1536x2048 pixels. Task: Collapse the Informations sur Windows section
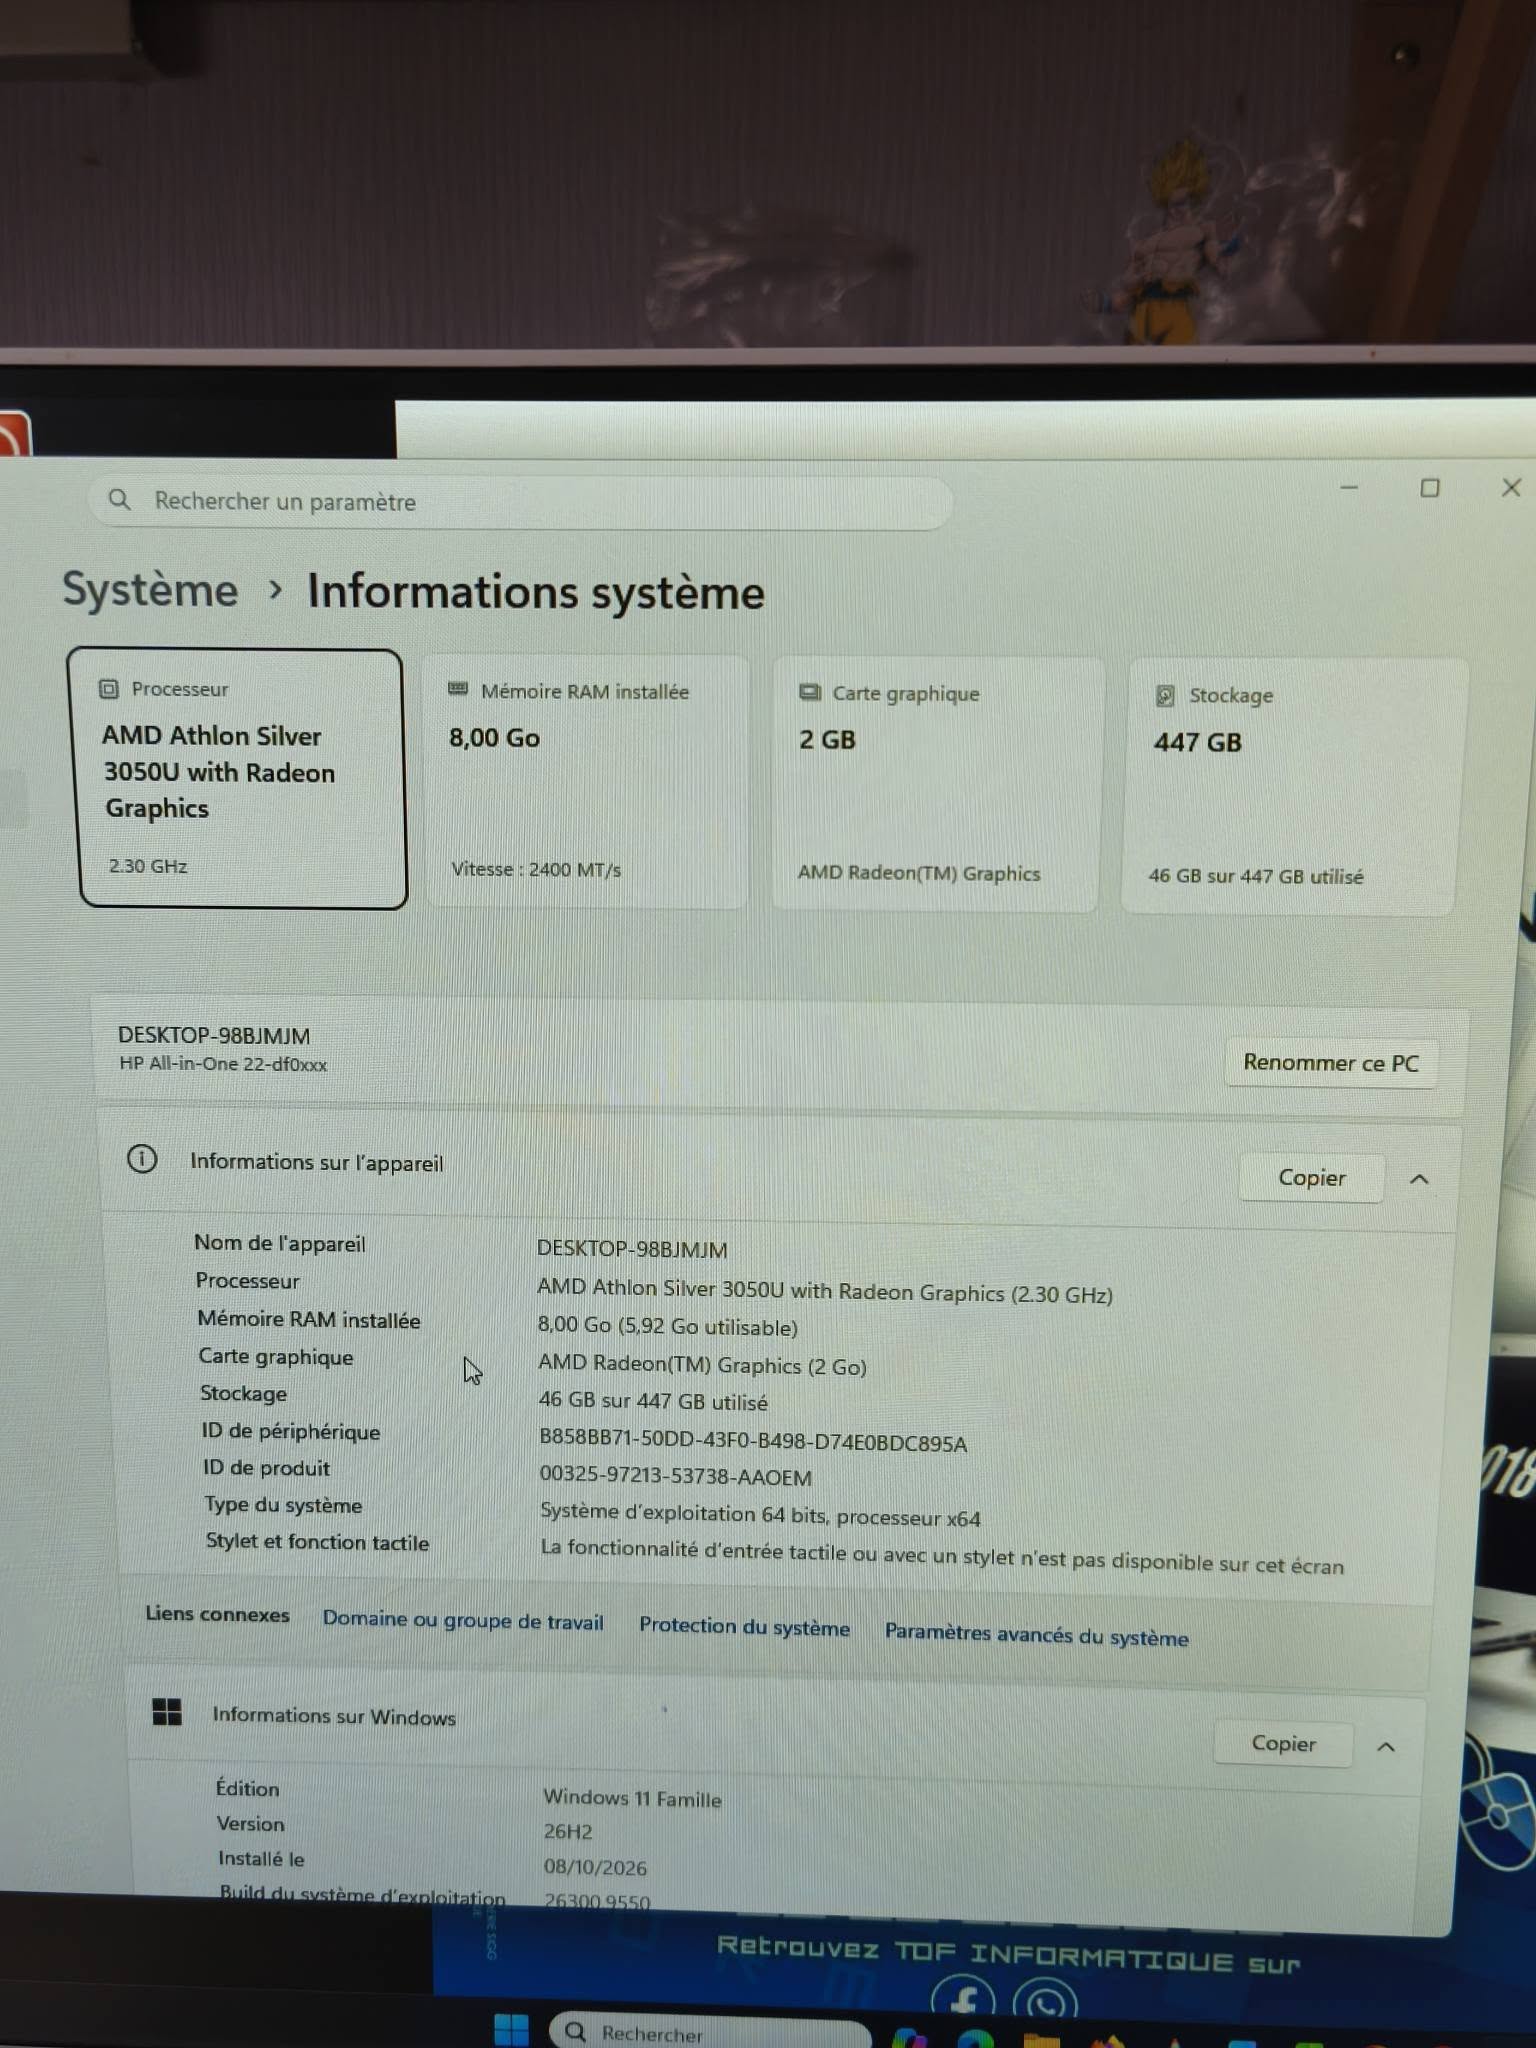(1386, 1746)
